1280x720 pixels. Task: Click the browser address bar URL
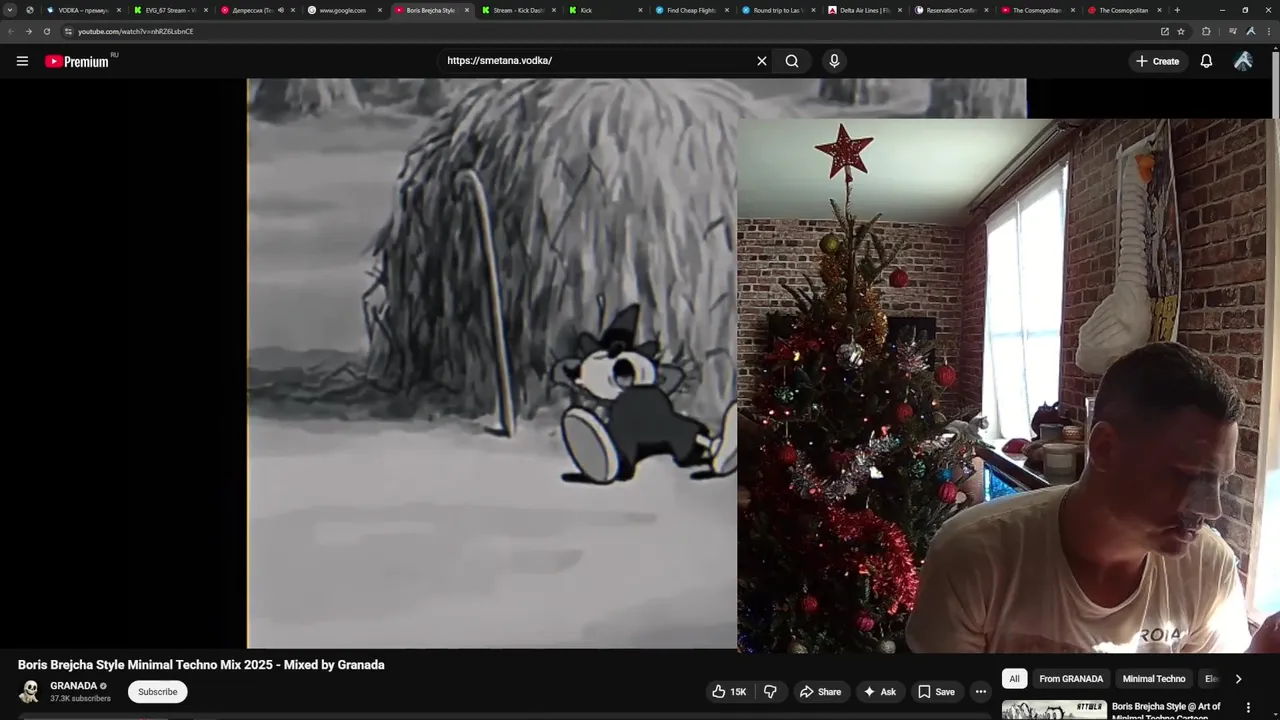tap(136, 31)
